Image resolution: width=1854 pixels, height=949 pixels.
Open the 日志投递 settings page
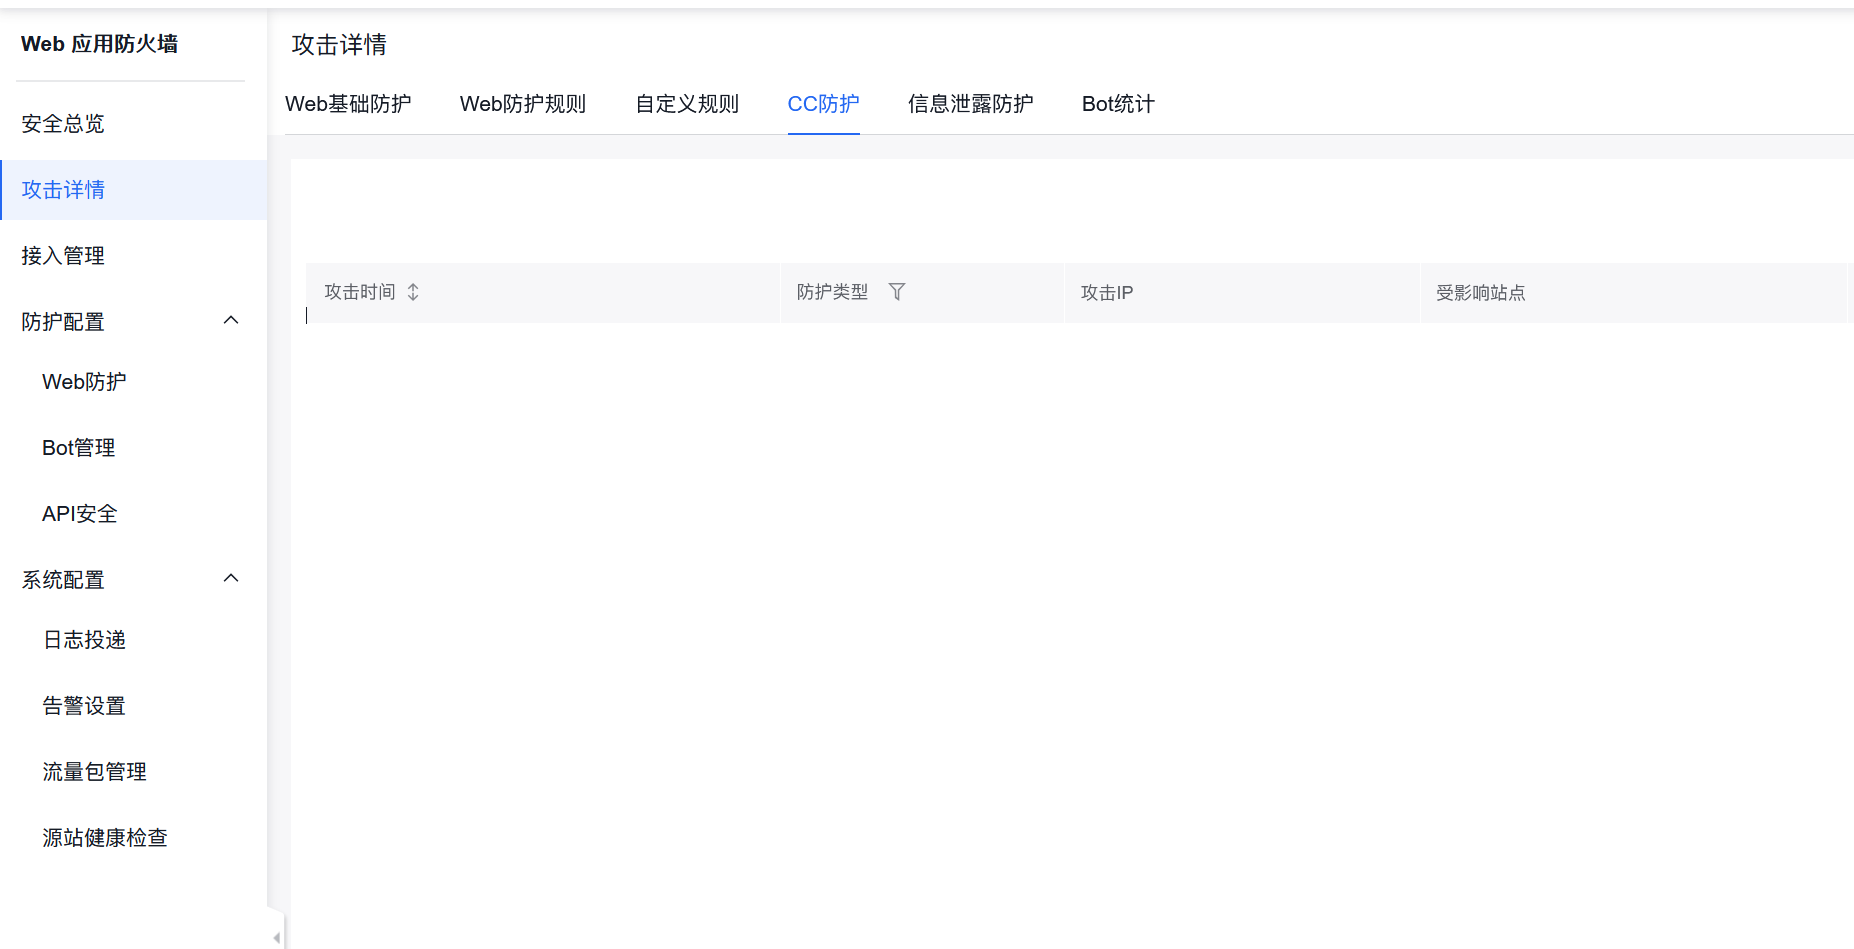point(84,640)
